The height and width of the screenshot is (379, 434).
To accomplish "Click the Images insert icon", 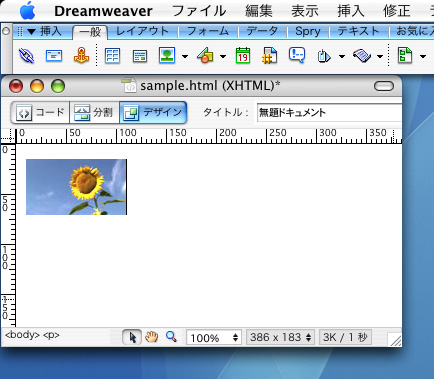I will pyautogui.click(x=167, y=55).
